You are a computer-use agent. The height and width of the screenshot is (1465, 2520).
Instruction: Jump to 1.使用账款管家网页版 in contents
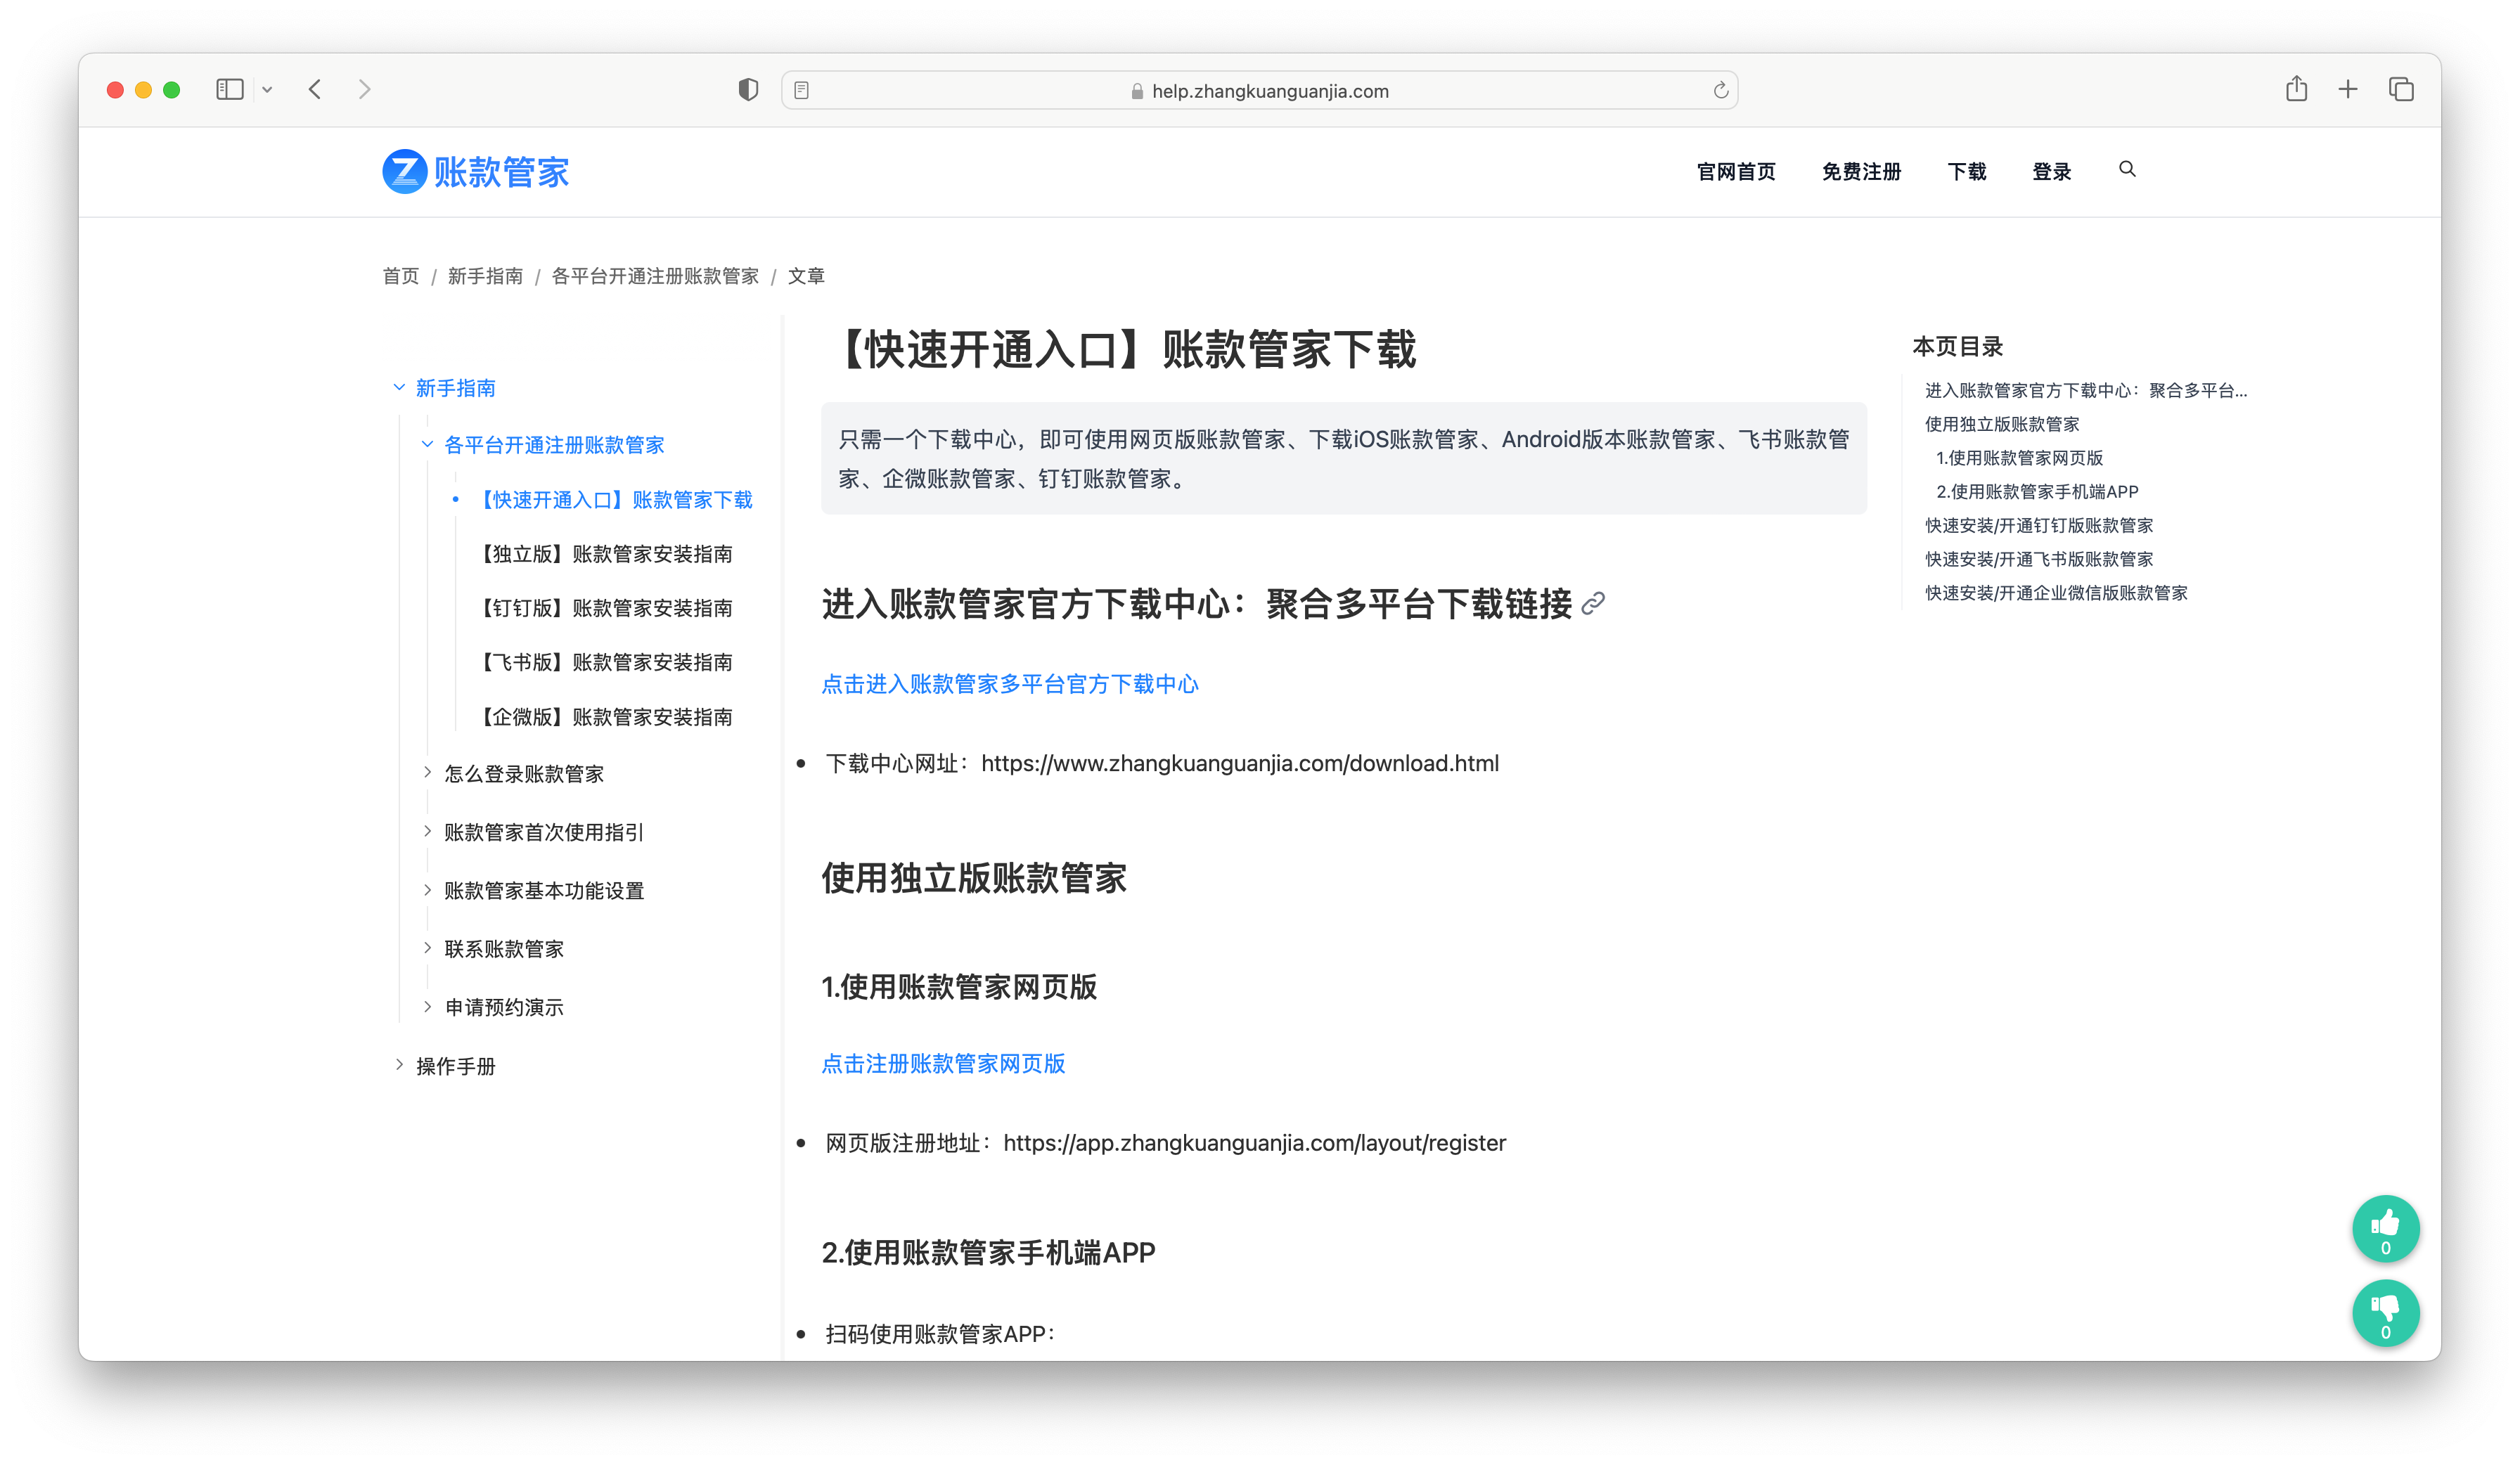[x=2019, y=458]
